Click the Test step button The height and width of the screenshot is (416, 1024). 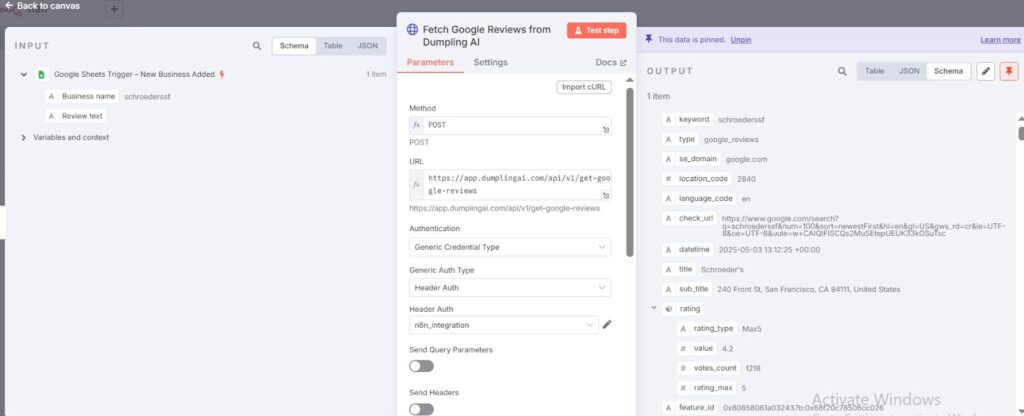(596, 30)
